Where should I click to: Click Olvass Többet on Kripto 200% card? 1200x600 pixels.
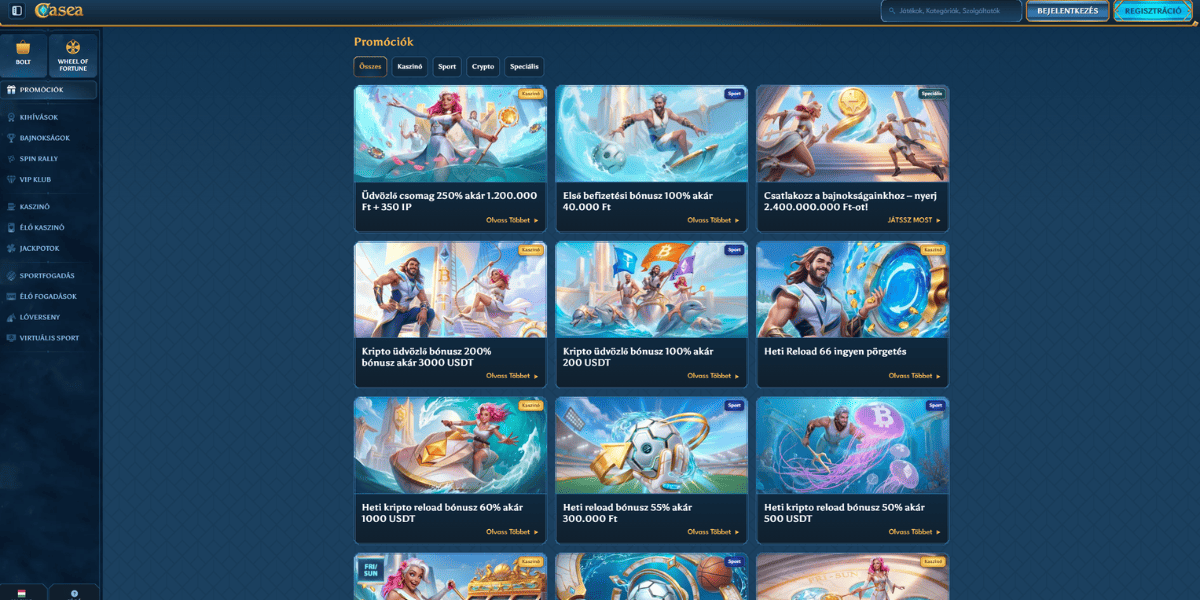click(512, 376)
